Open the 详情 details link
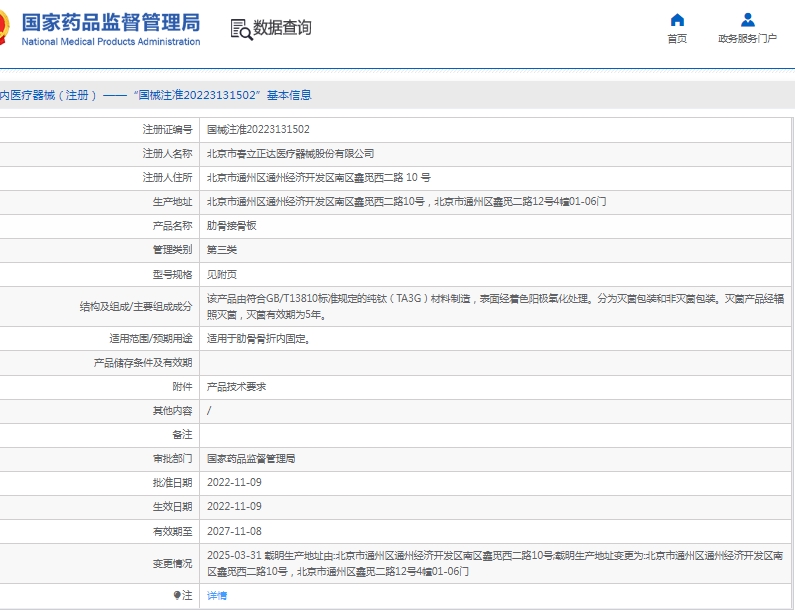Screen dimensions: 795x616 [217, 595]
